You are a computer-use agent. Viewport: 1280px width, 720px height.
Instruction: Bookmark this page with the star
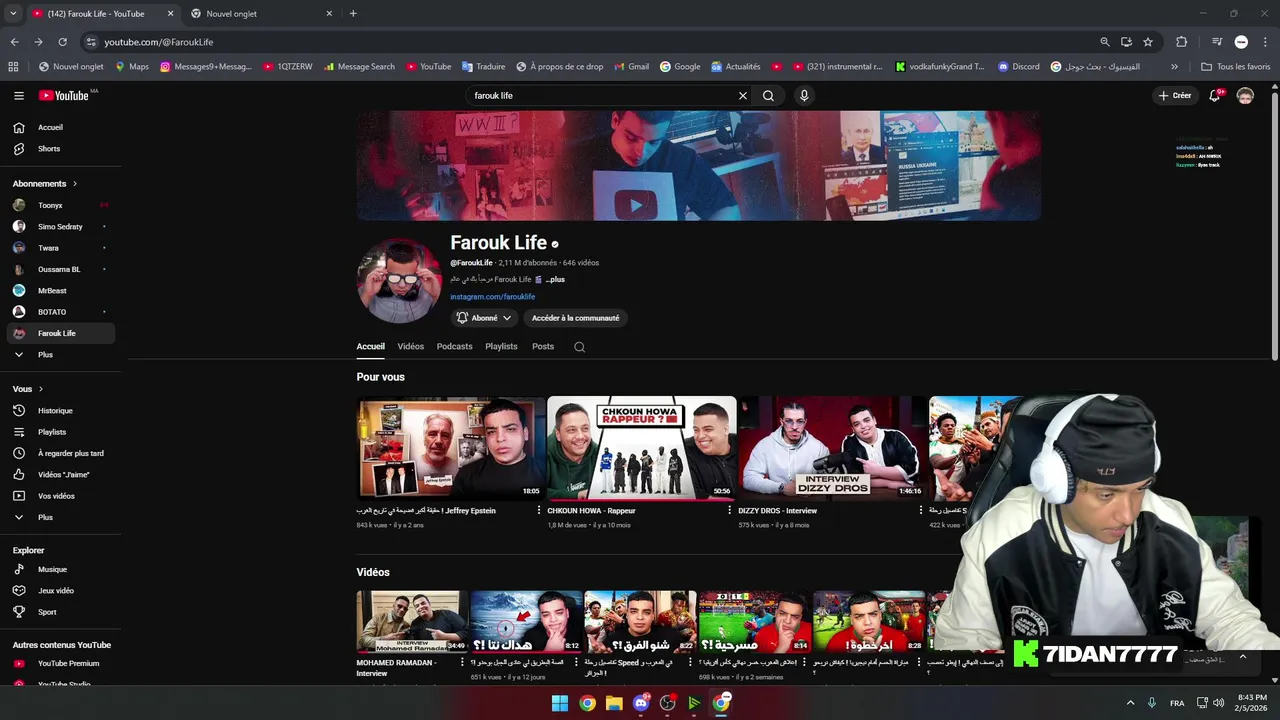click(x=1148, y=42)
